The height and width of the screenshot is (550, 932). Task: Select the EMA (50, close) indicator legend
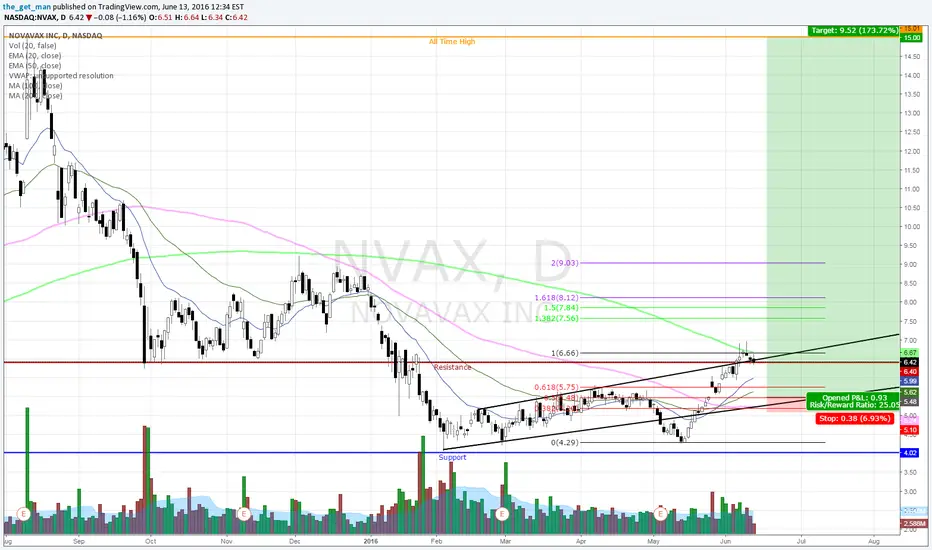(34, 66)
